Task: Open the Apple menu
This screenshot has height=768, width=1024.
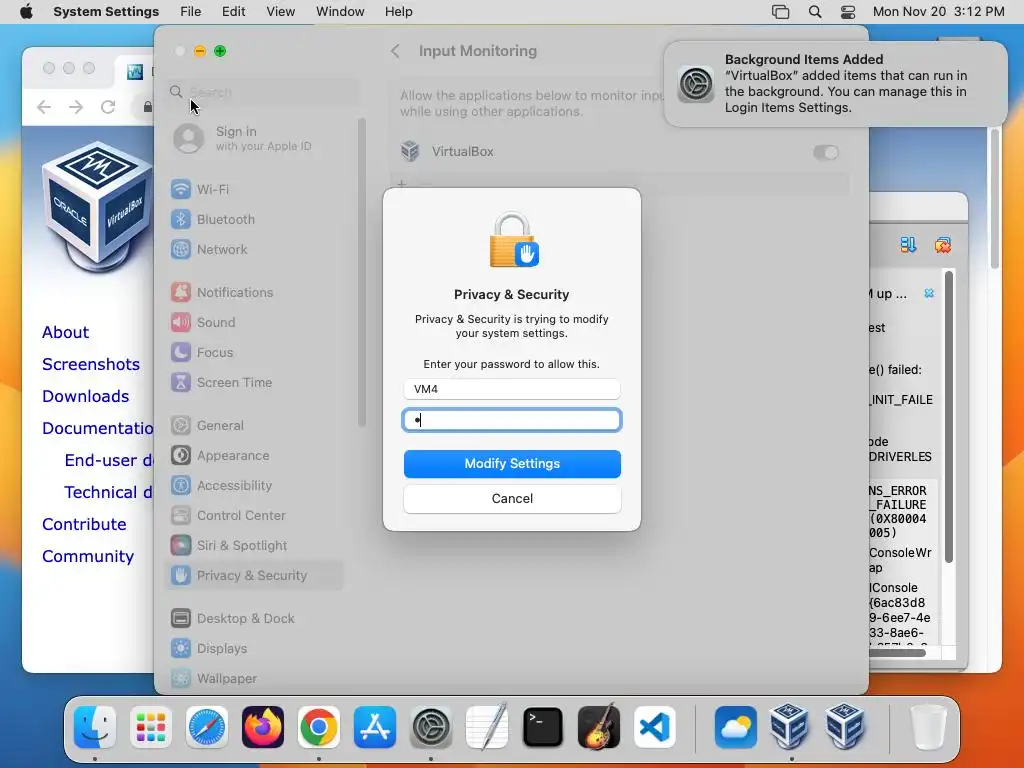Action: 26,12
